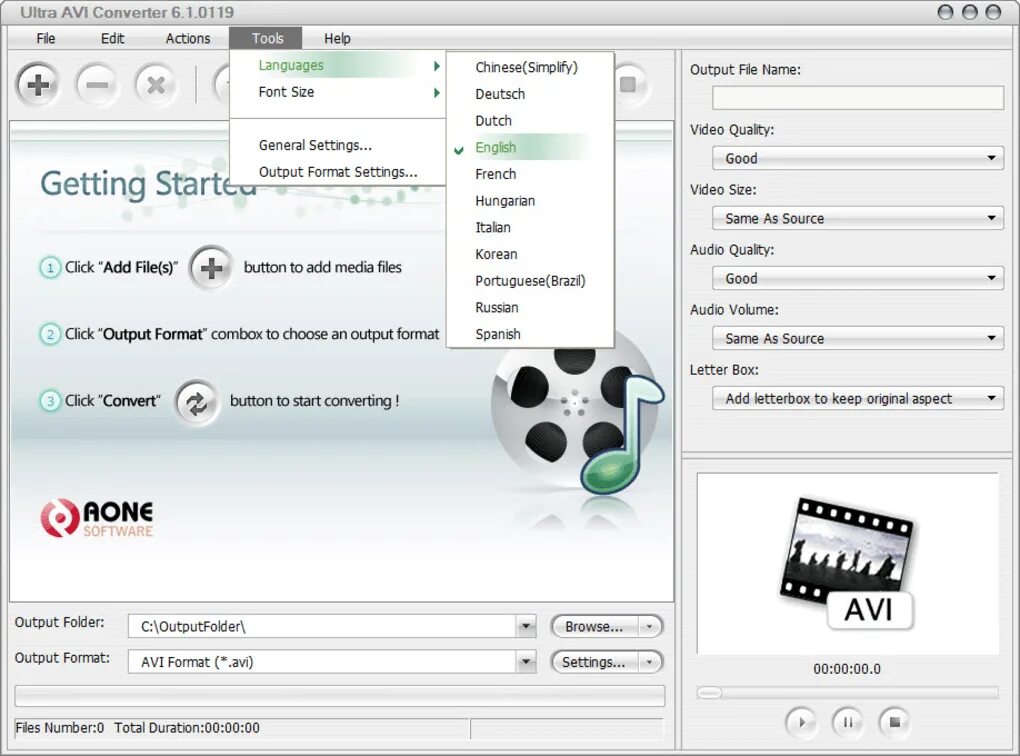Open General Settings from Tools menu

pyautogui.click(x=337, y=145)
